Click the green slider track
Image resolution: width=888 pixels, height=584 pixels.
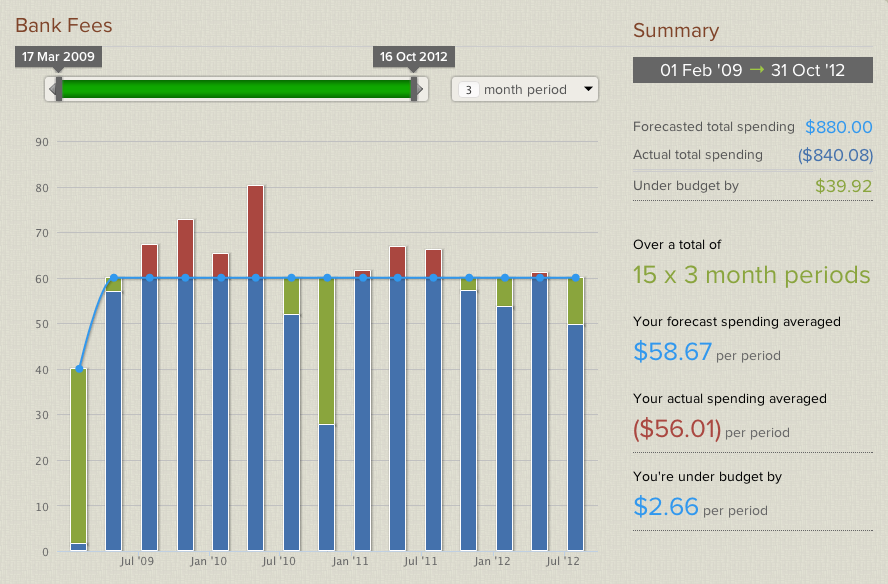point(235,89)
